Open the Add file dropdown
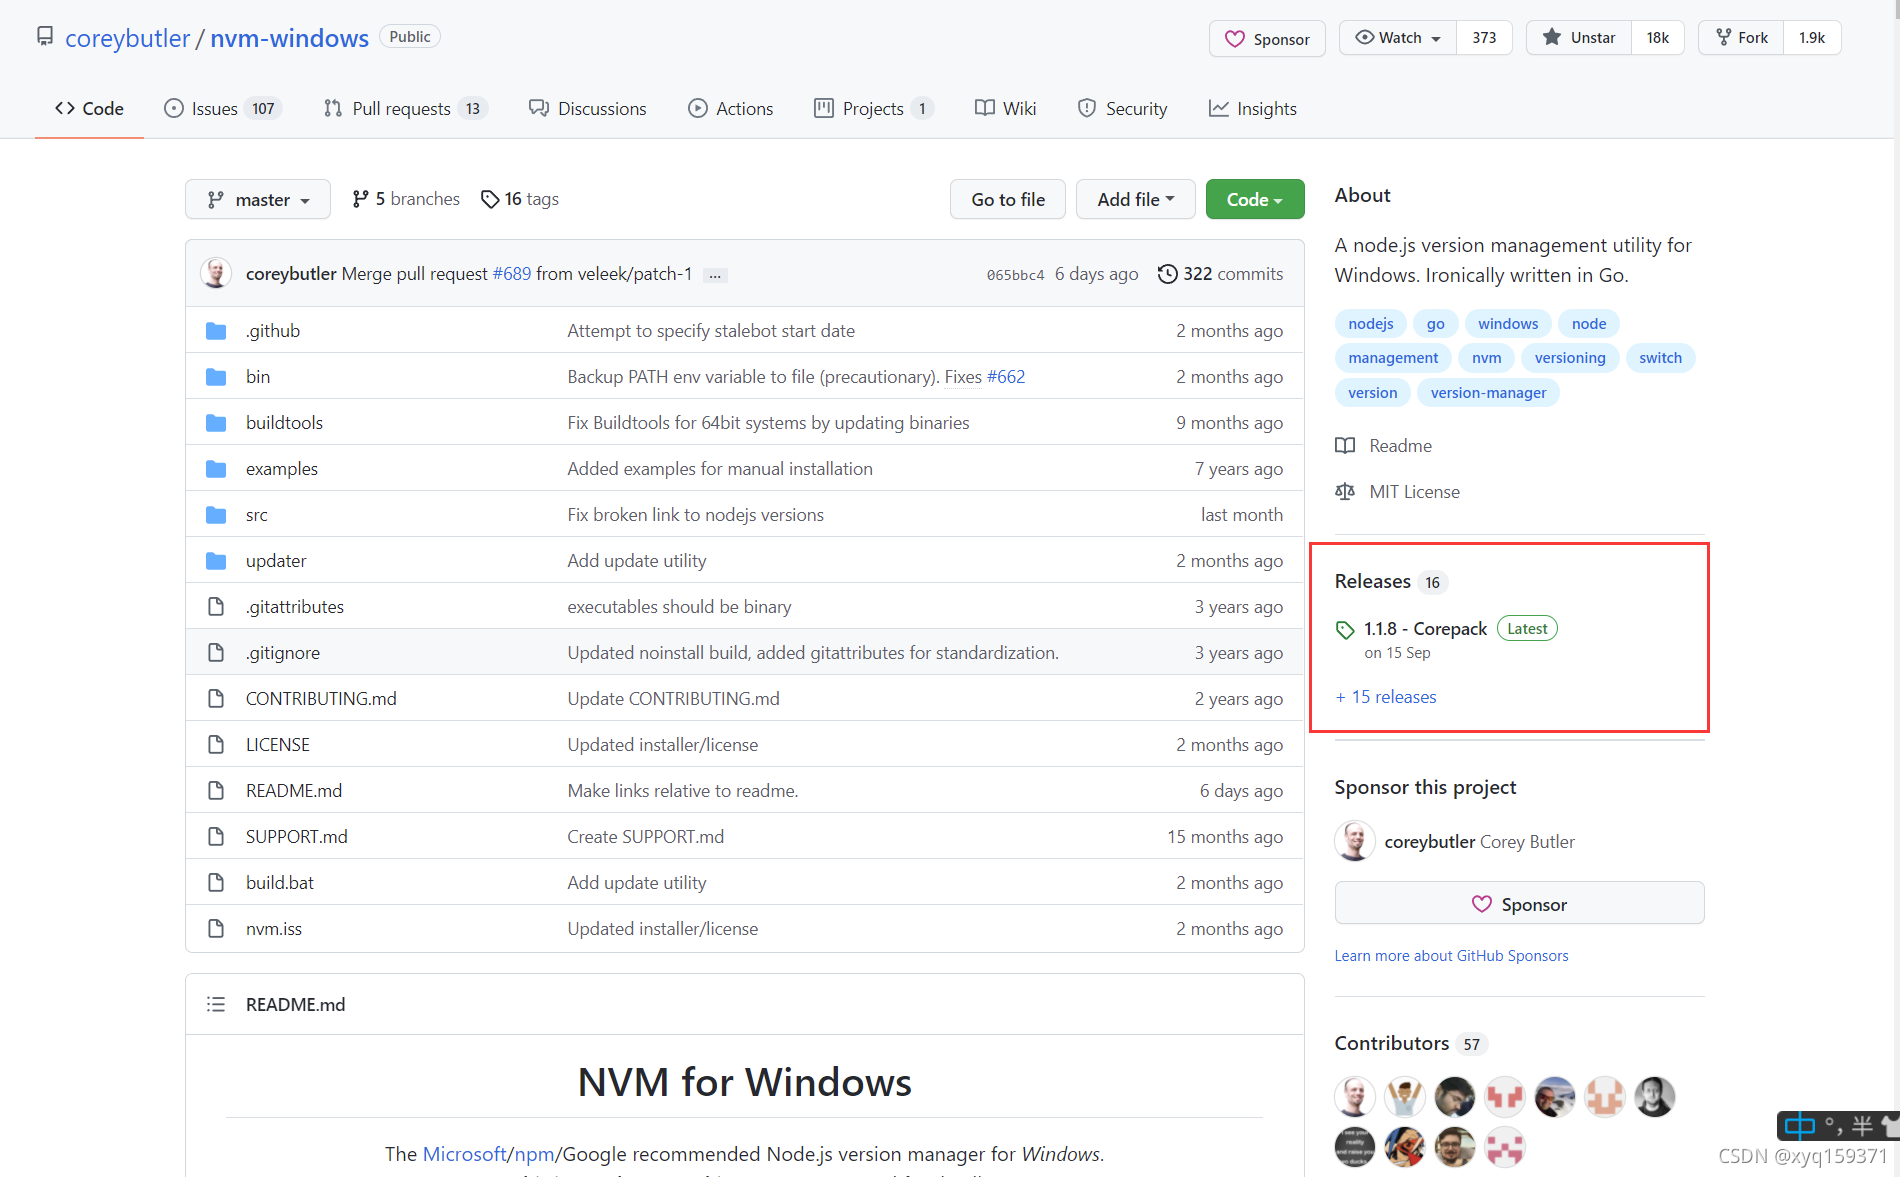1900x1177 pixels. (x=1136, y=199)
